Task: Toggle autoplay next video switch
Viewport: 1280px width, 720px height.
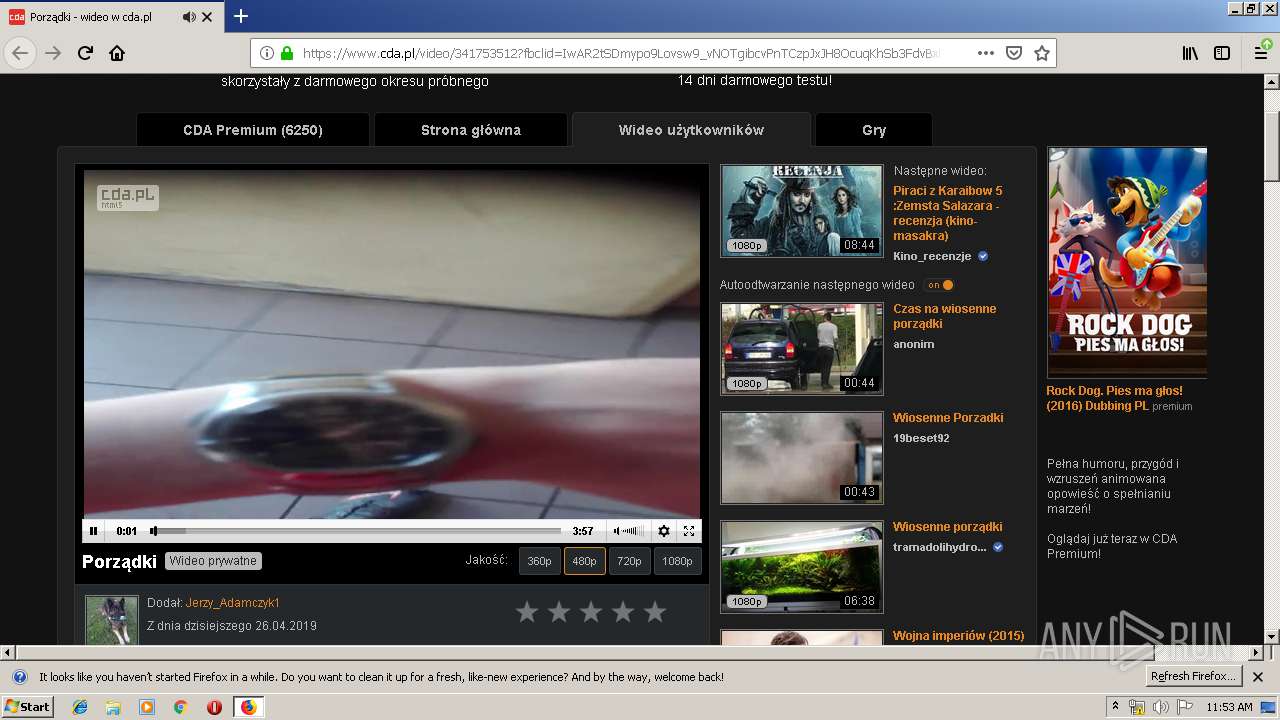Action: [939, 285]
